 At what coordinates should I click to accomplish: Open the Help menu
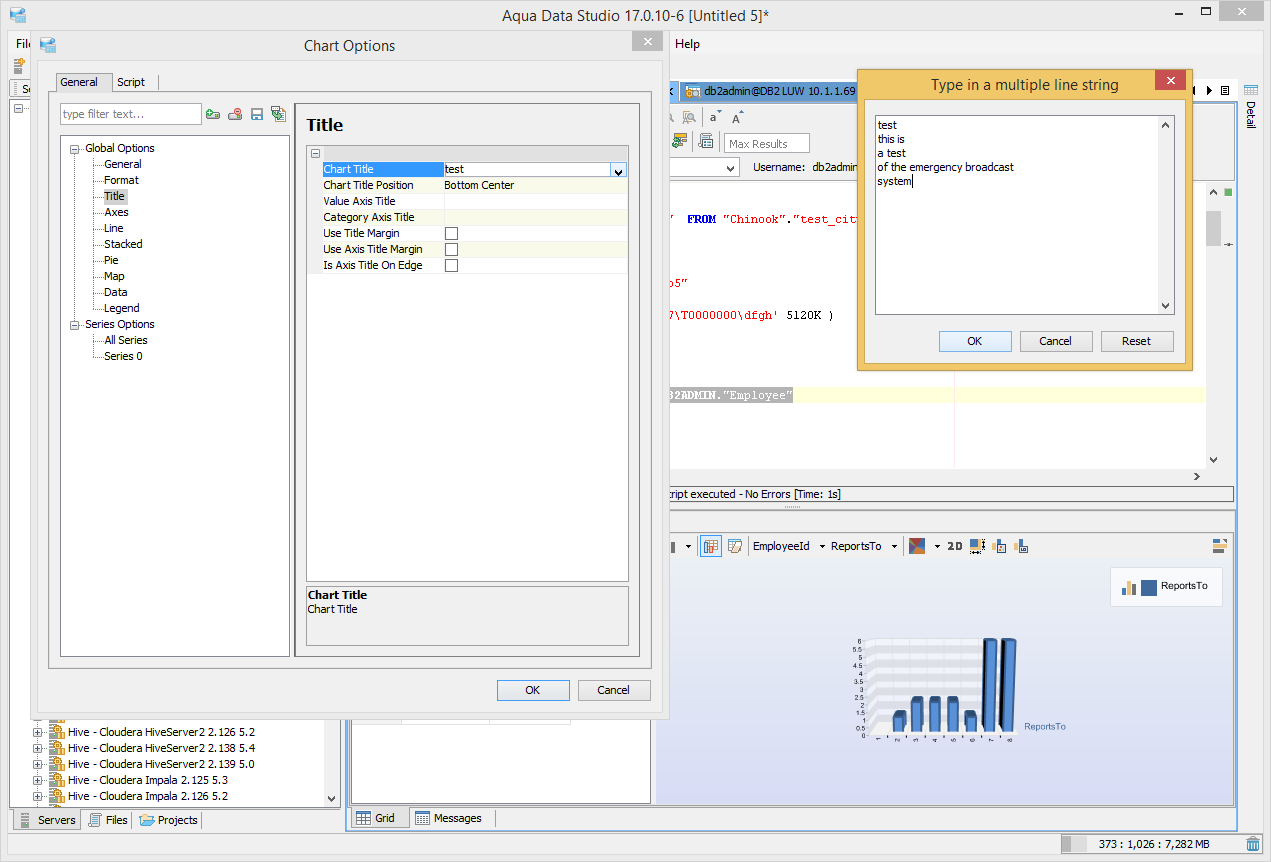pyautogui.click(x=687, y=44)
